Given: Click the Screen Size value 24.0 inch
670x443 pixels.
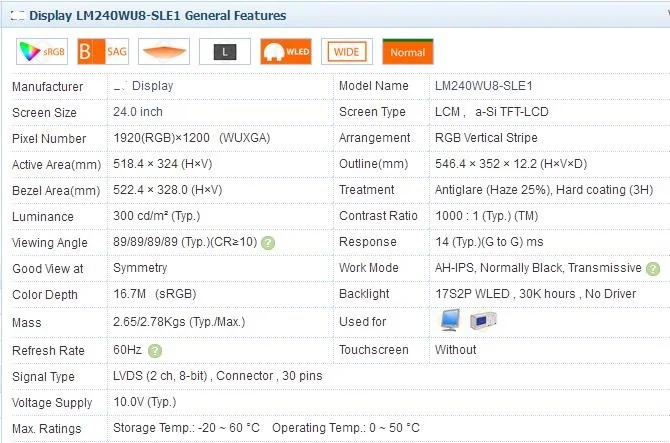Looking at the screenshot, I should click(138, 112).
